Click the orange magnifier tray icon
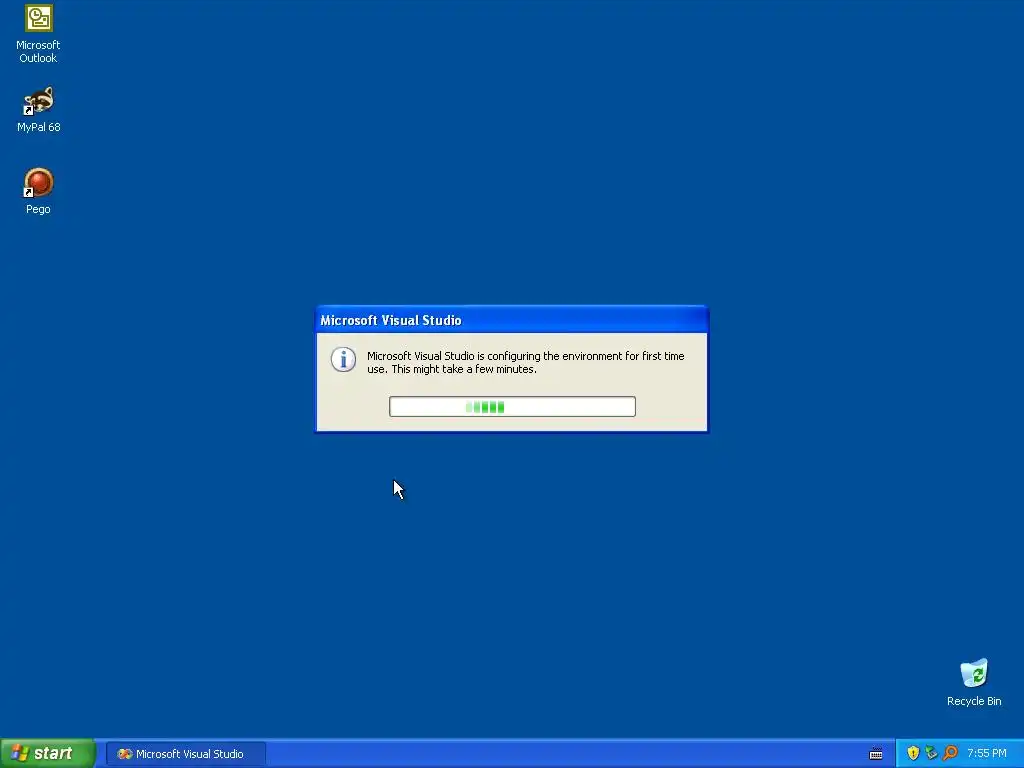 [x=950, y=753]
